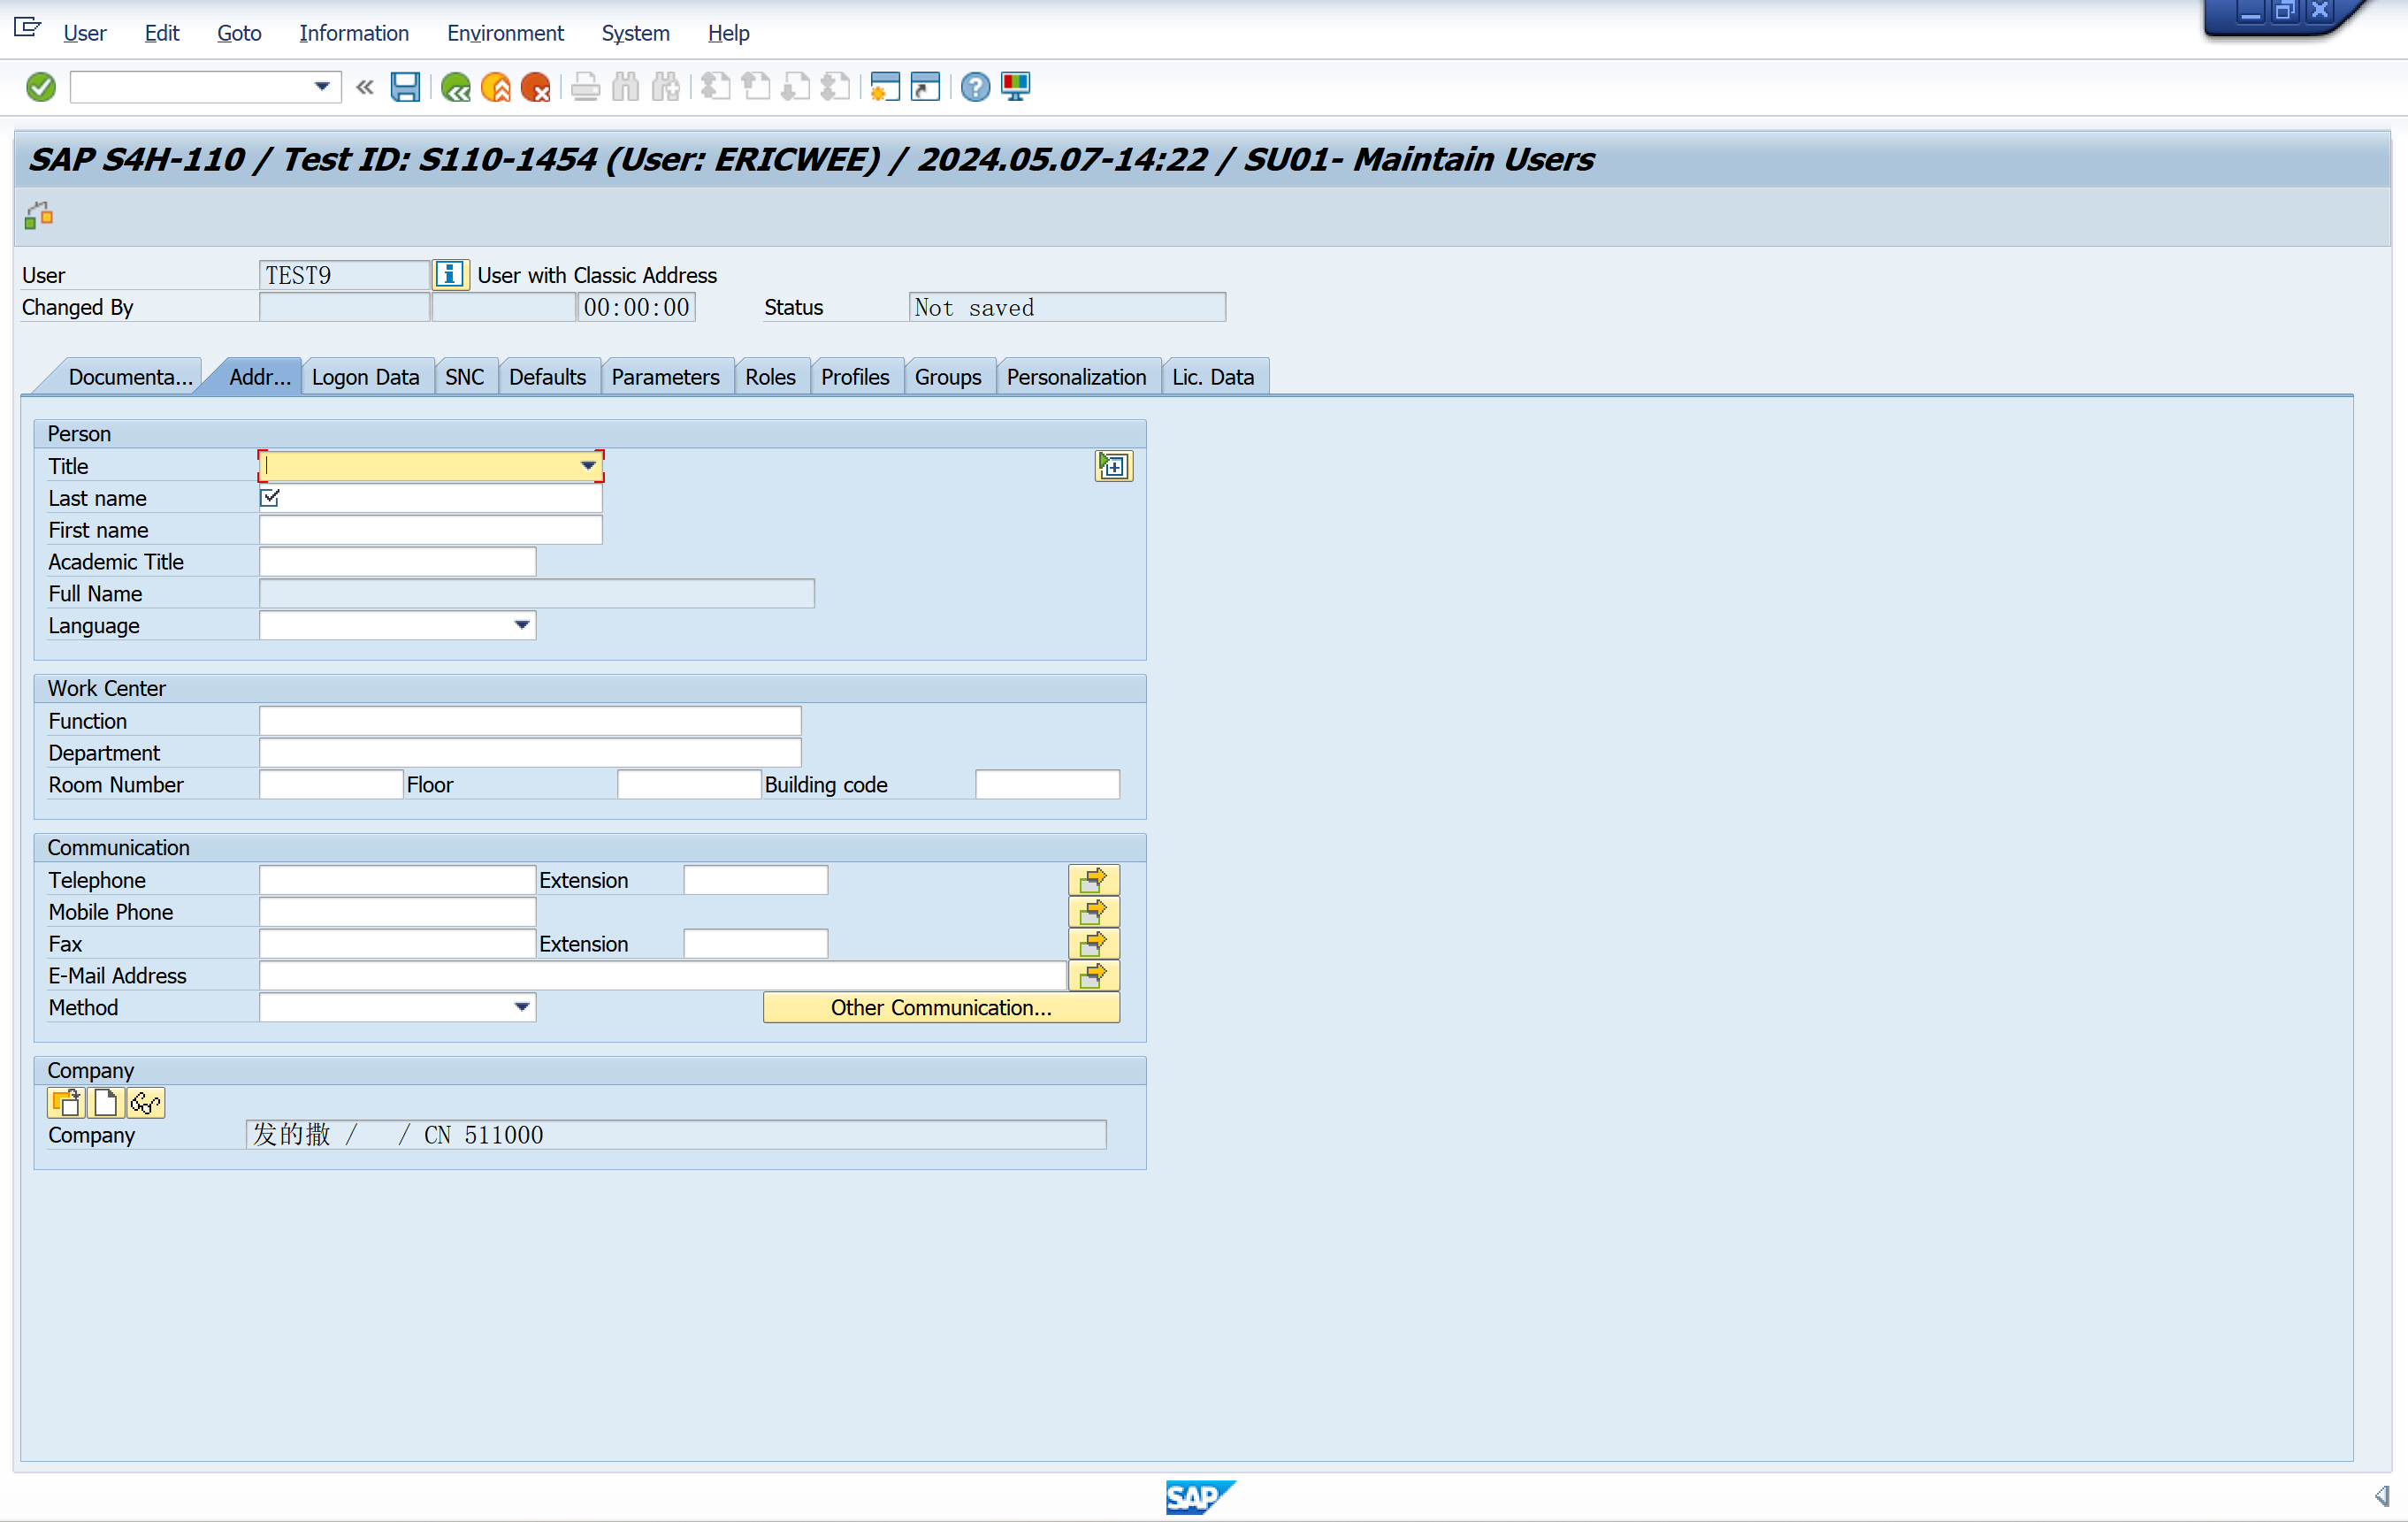Click the E-Mail Address input field

pos(662,975)
